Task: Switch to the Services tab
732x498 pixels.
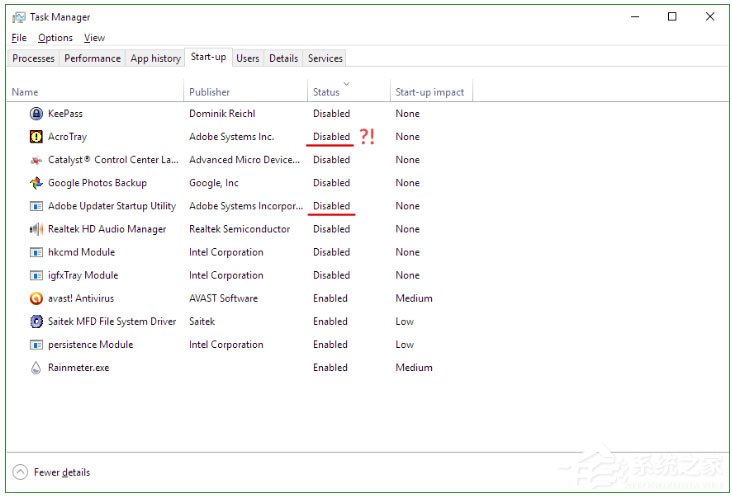Action: 325,58
